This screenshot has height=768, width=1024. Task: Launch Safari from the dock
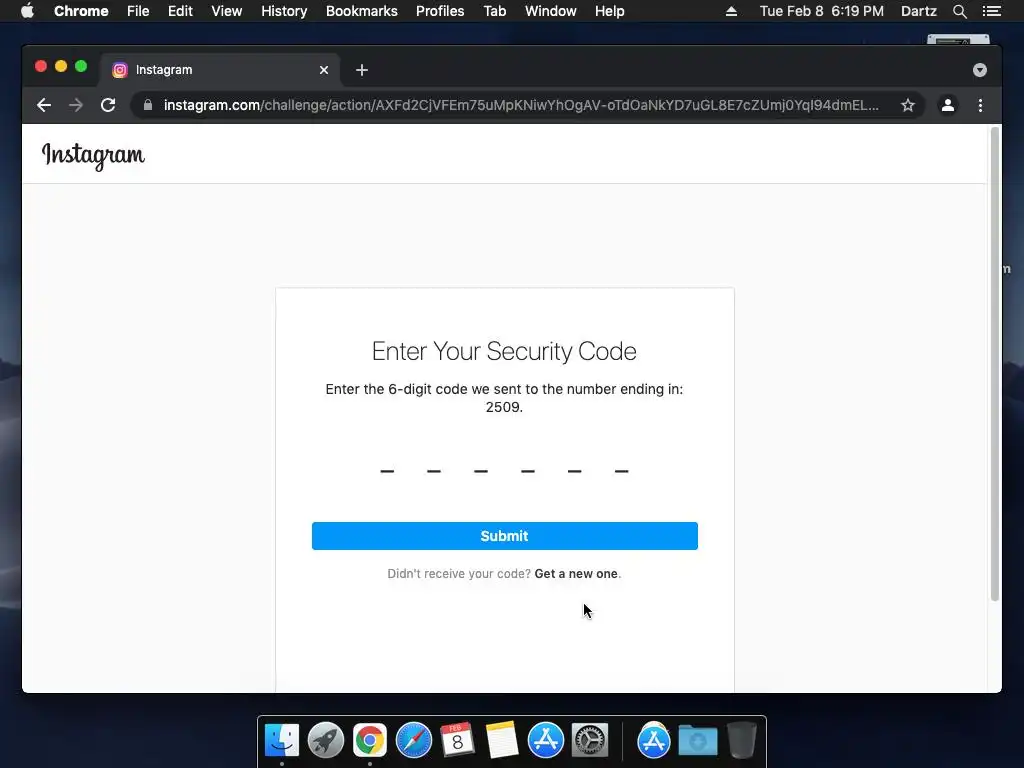click(413, 740)
